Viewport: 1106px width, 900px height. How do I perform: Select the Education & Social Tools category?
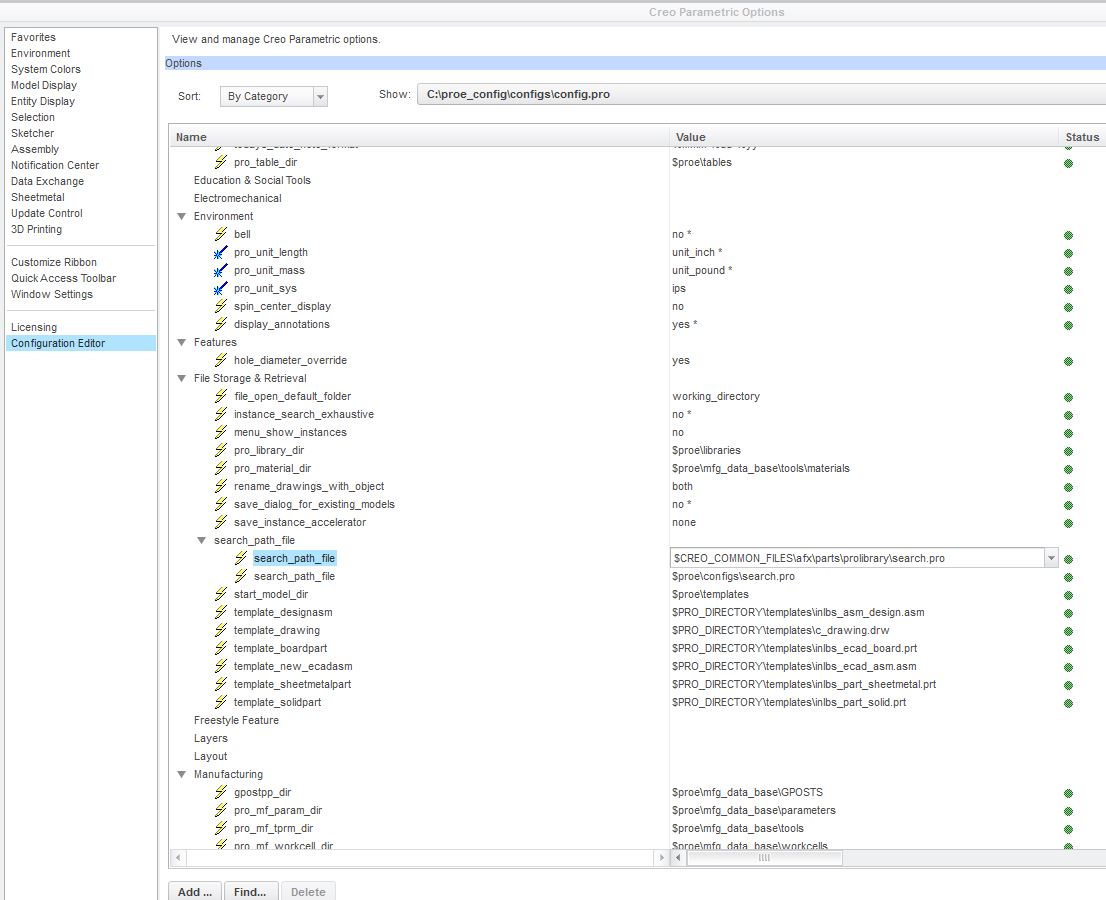252,180
